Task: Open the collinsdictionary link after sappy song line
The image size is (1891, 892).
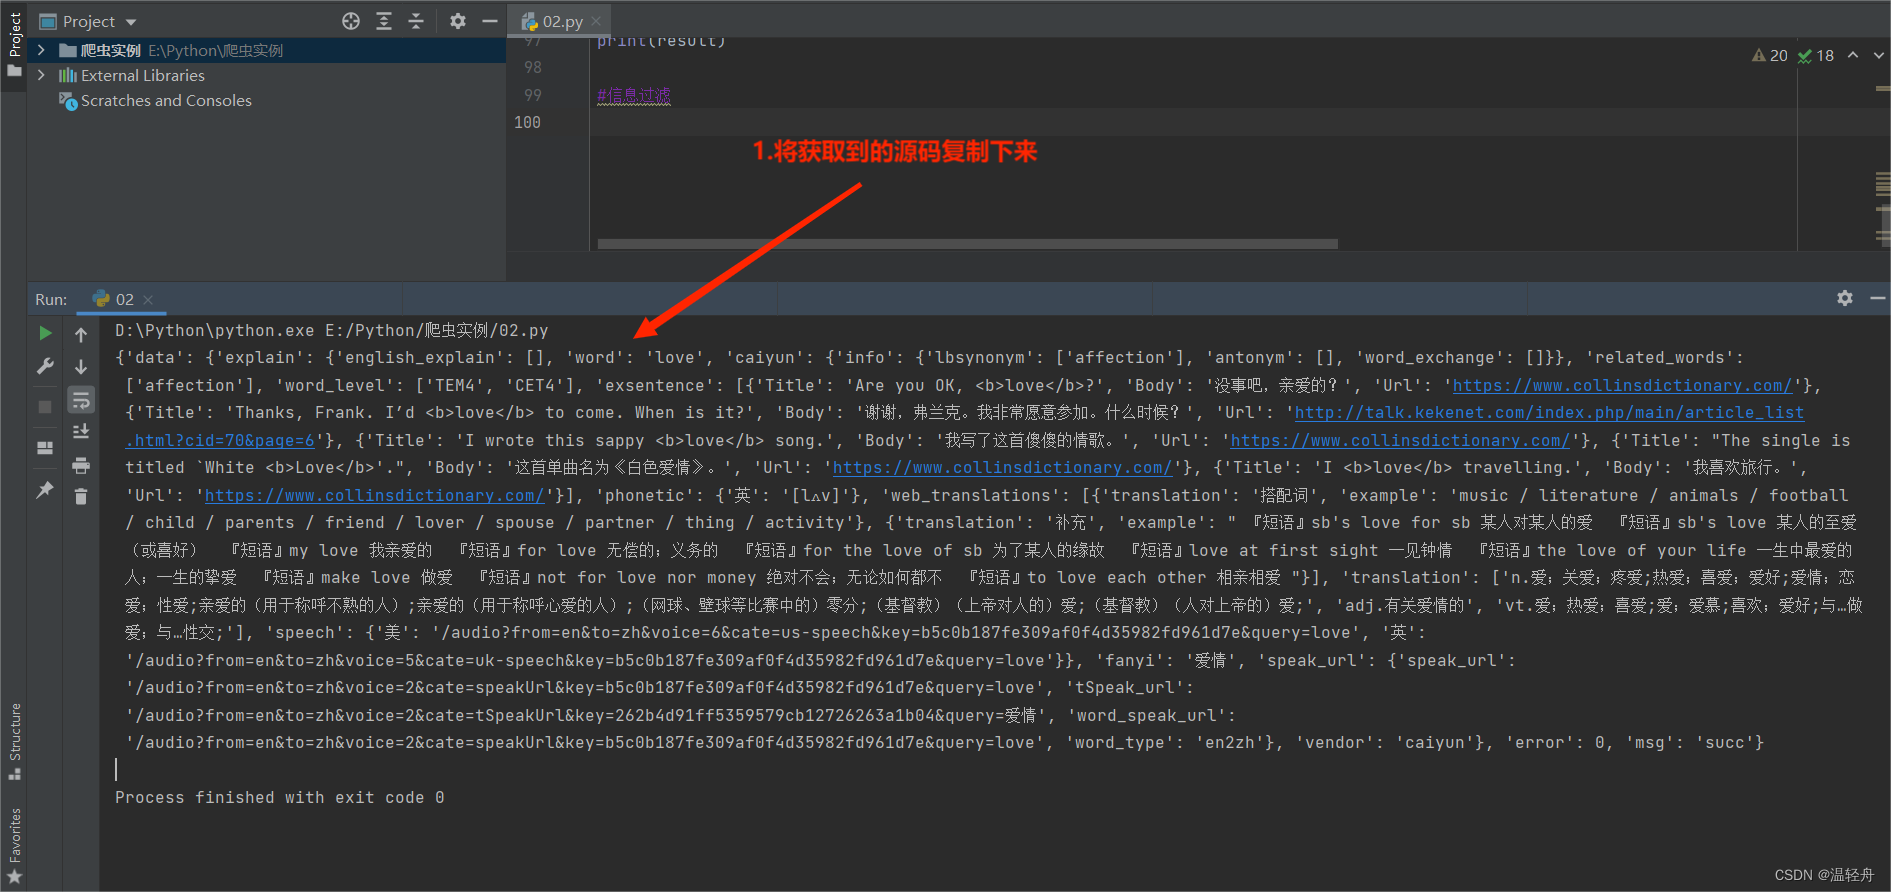Action: click(x=1400, y=440)
